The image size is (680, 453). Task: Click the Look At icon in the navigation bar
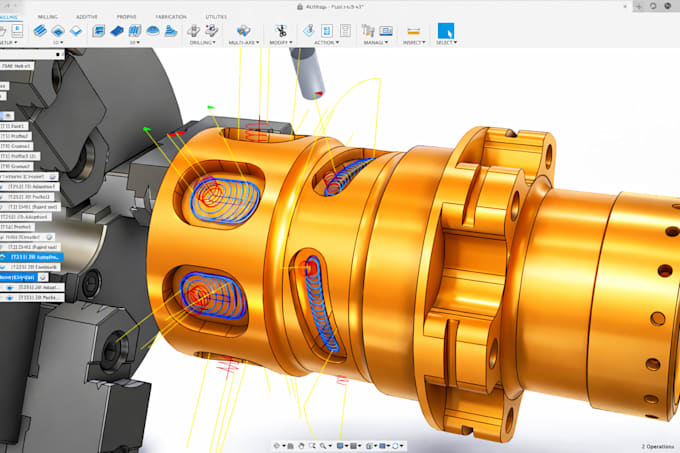tap(291, 446)
